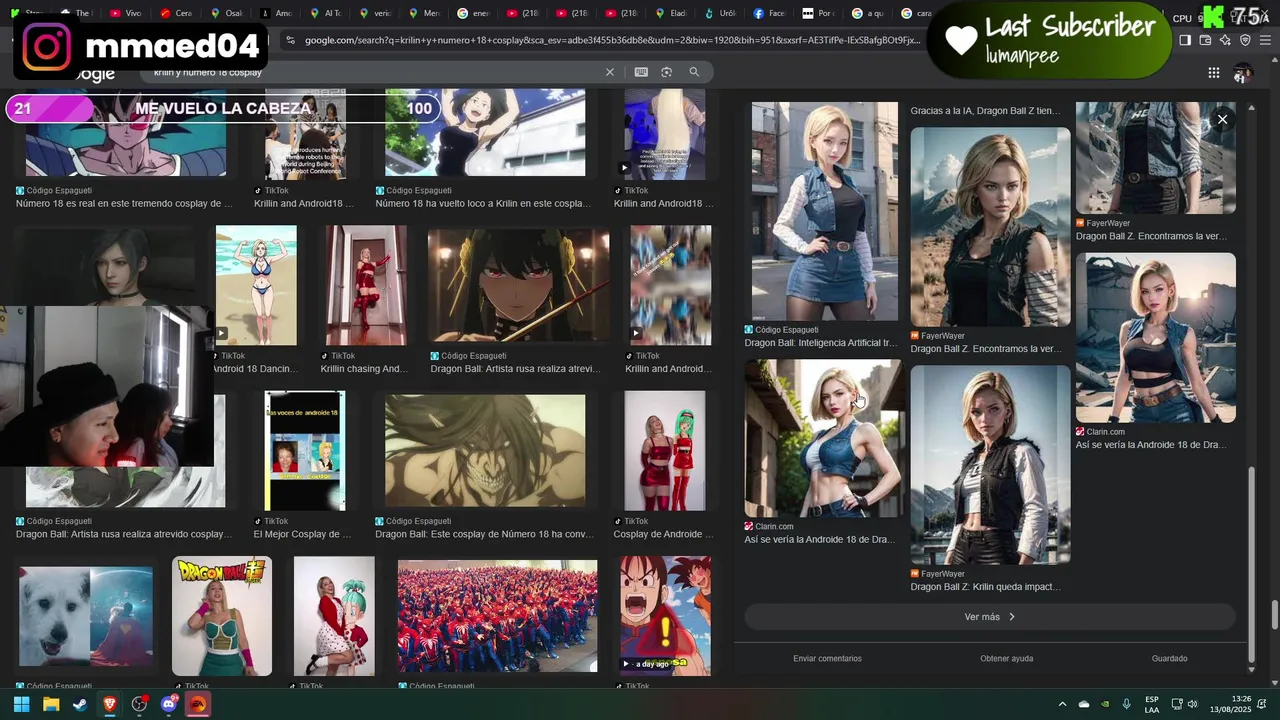
Task: Open the on-screen keyboard in search box
Action: (641, 72)
